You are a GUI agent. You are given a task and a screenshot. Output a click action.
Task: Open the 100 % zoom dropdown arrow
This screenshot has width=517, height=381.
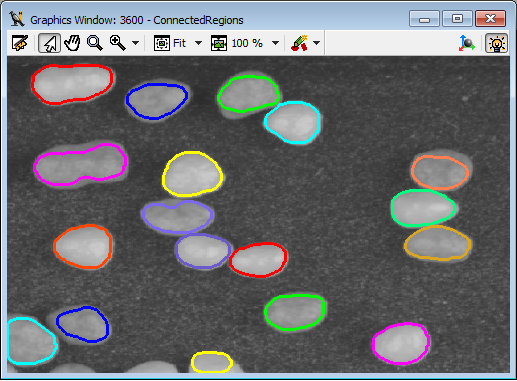275,43
